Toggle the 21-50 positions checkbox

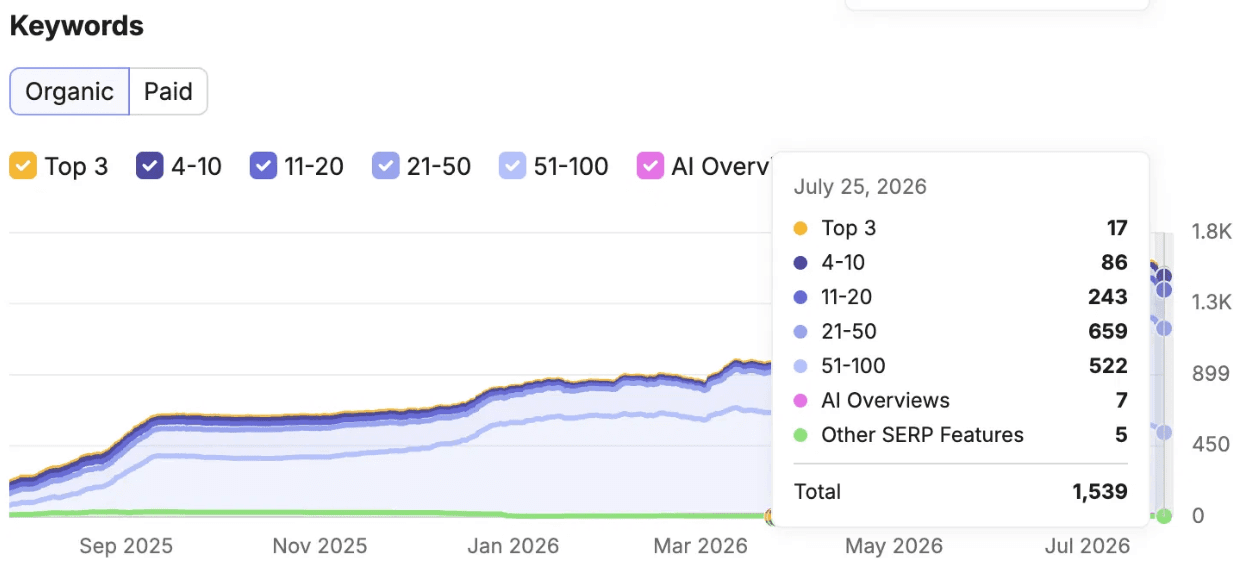[x=386, y=166]
